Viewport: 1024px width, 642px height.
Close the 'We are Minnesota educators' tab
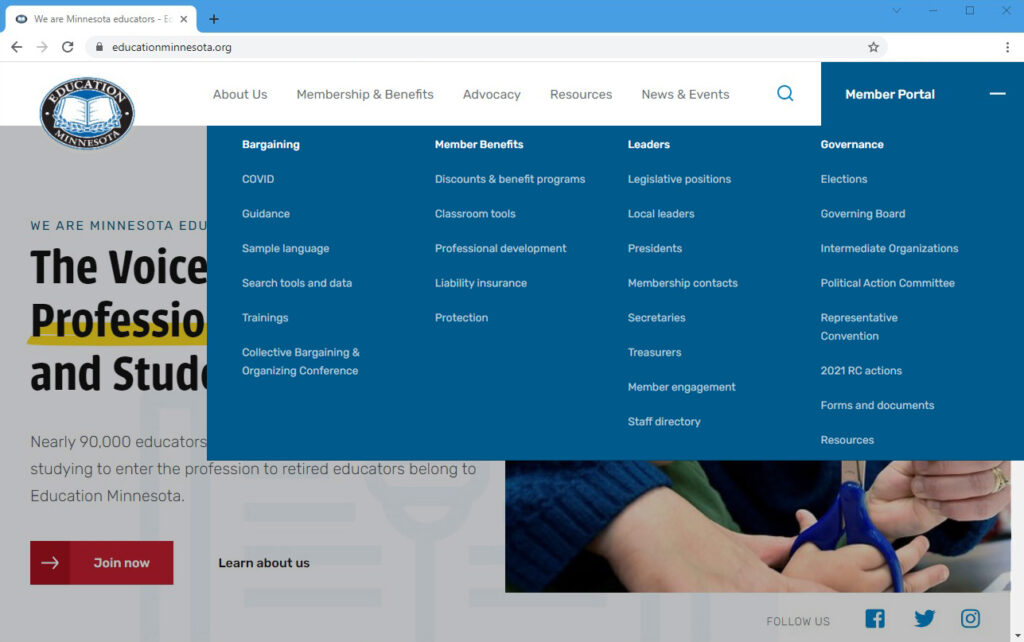point(184,19)
